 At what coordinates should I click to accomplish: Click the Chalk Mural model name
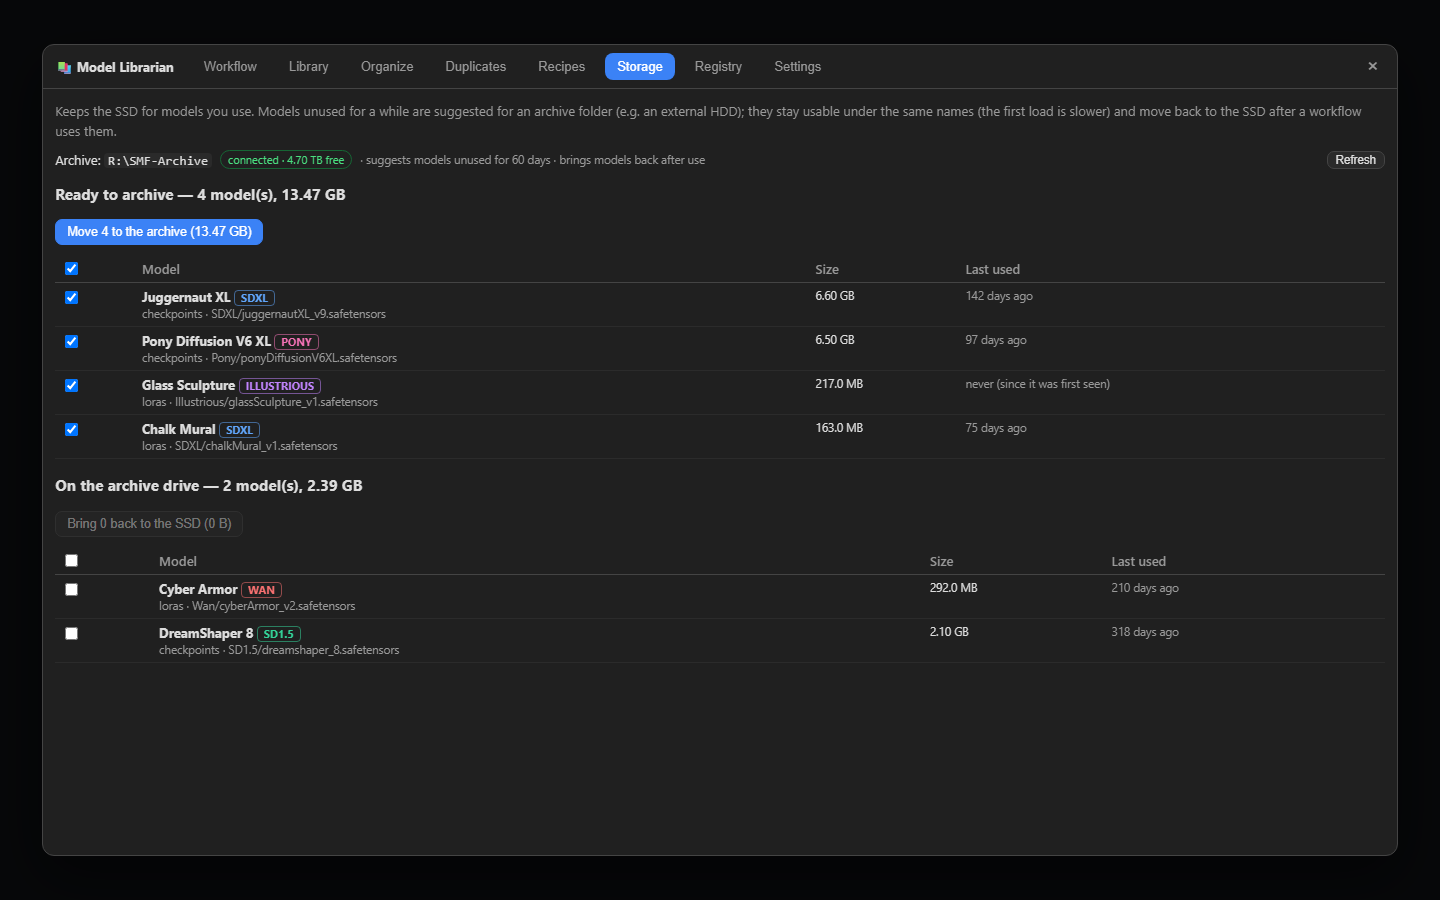[x=178, y=429]
